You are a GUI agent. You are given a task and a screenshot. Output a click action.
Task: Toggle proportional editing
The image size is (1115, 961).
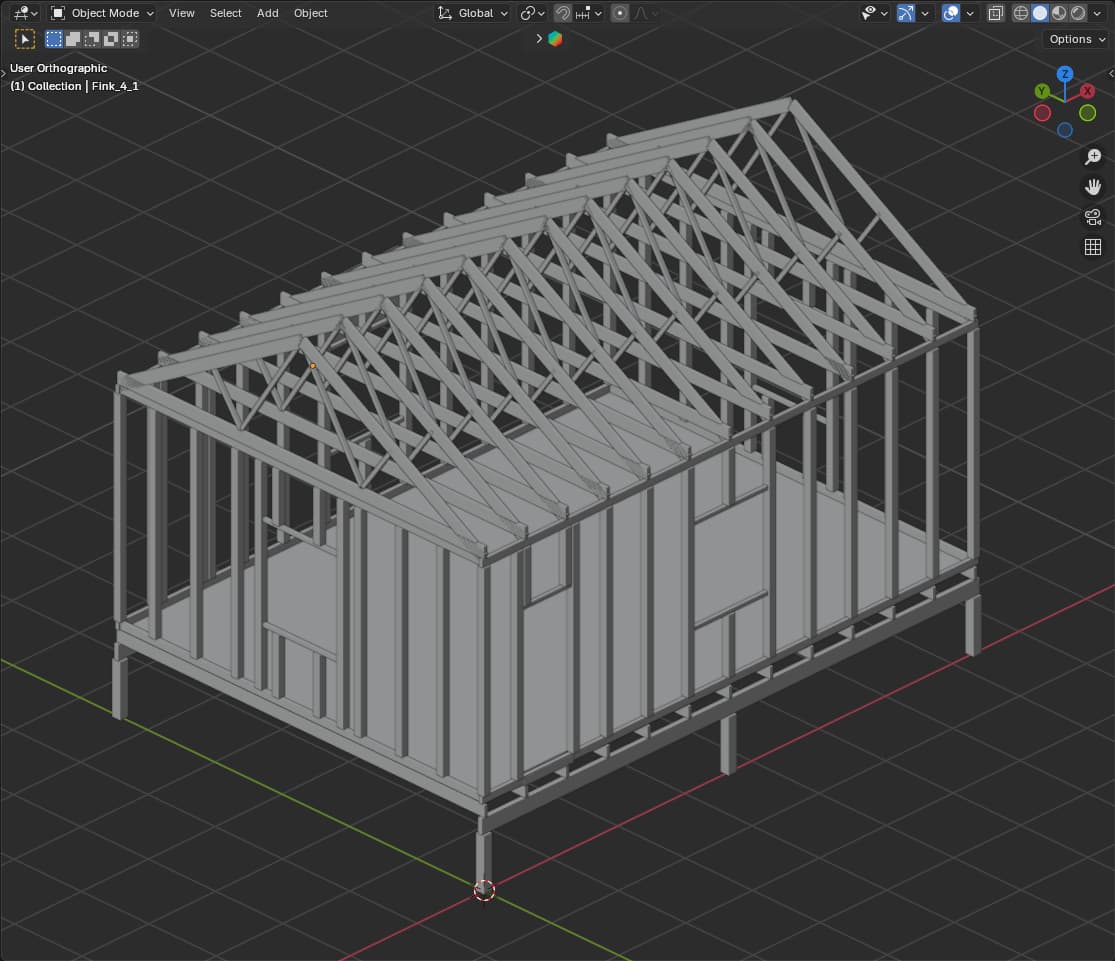pyautogui.click(x=620, y=13)
